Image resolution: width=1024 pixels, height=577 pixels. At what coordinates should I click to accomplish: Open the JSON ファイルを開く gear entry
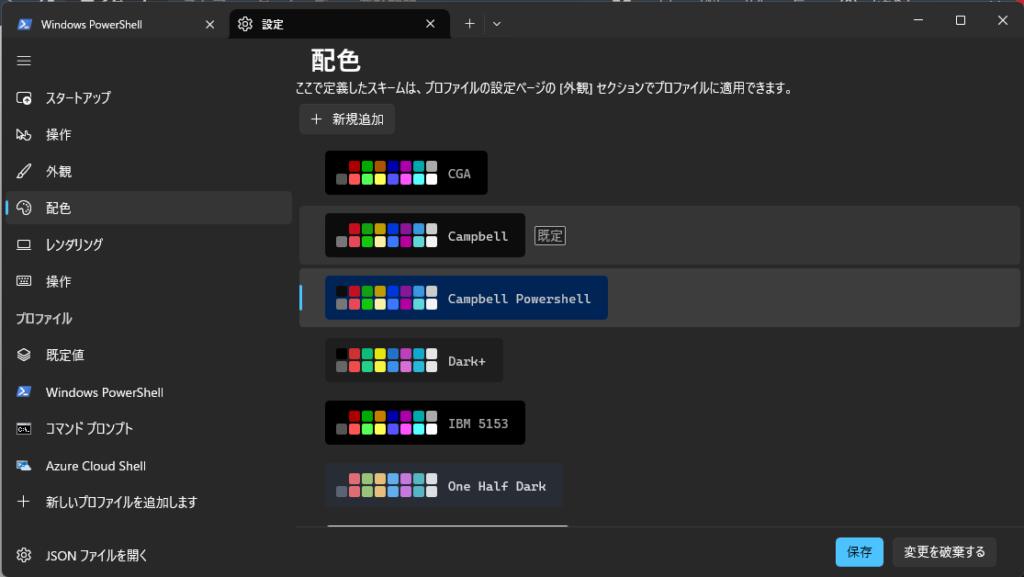pos(148,555)
